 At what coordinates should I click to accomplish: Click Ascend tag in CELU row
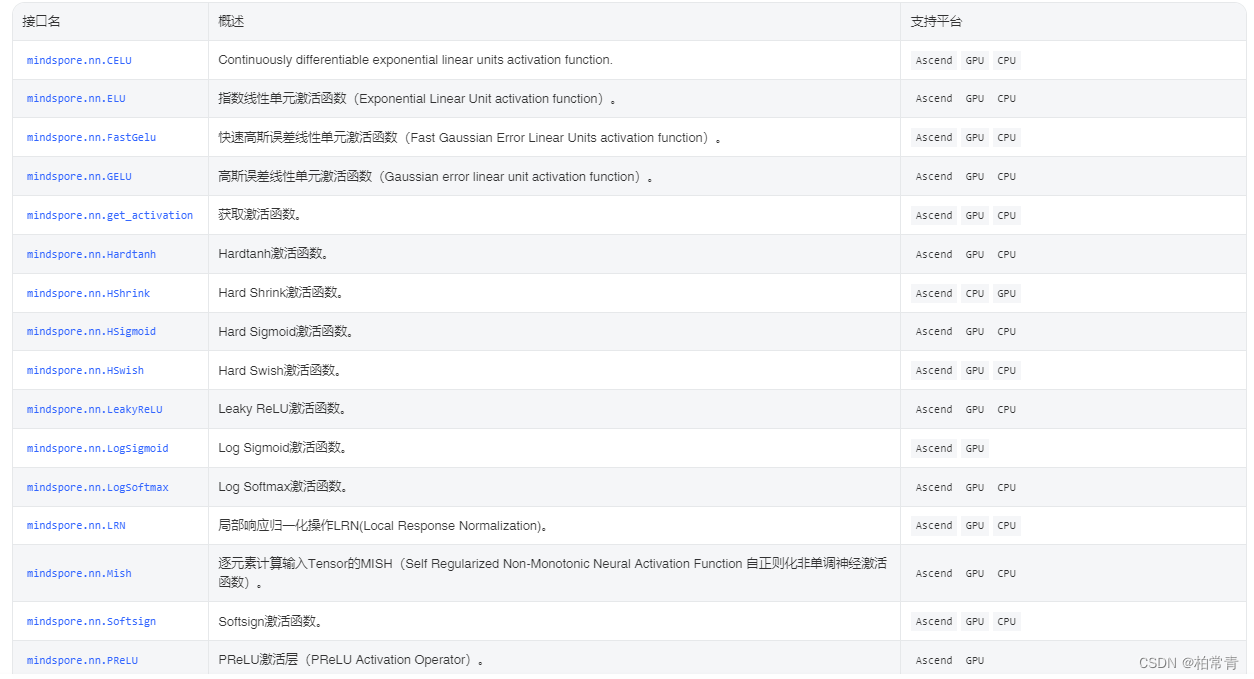click(934, 61)
